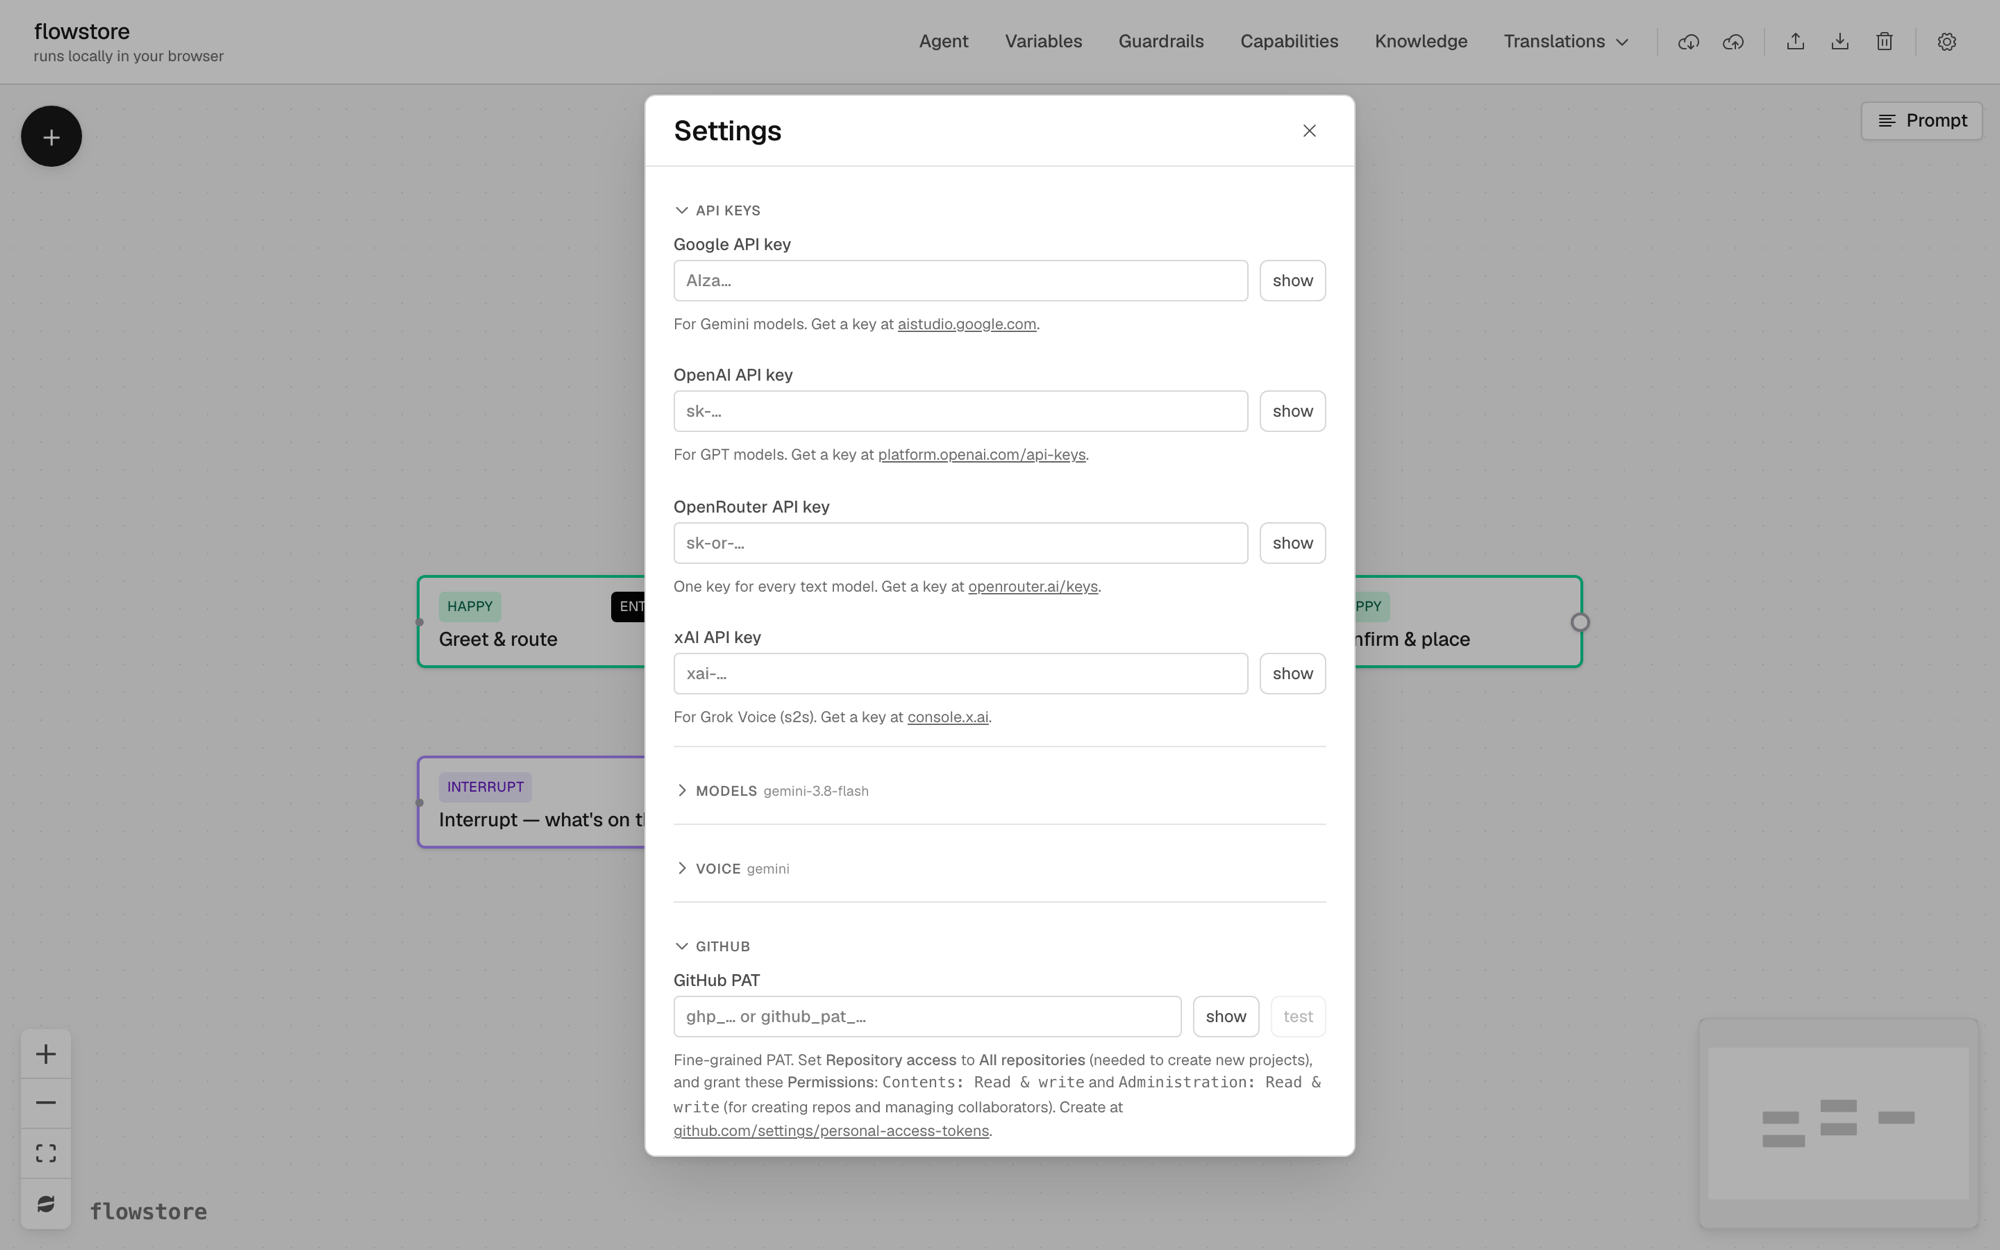Select the Greet & route node
This screenshot has height=1250, width=2000.
(x=531, y=622)
